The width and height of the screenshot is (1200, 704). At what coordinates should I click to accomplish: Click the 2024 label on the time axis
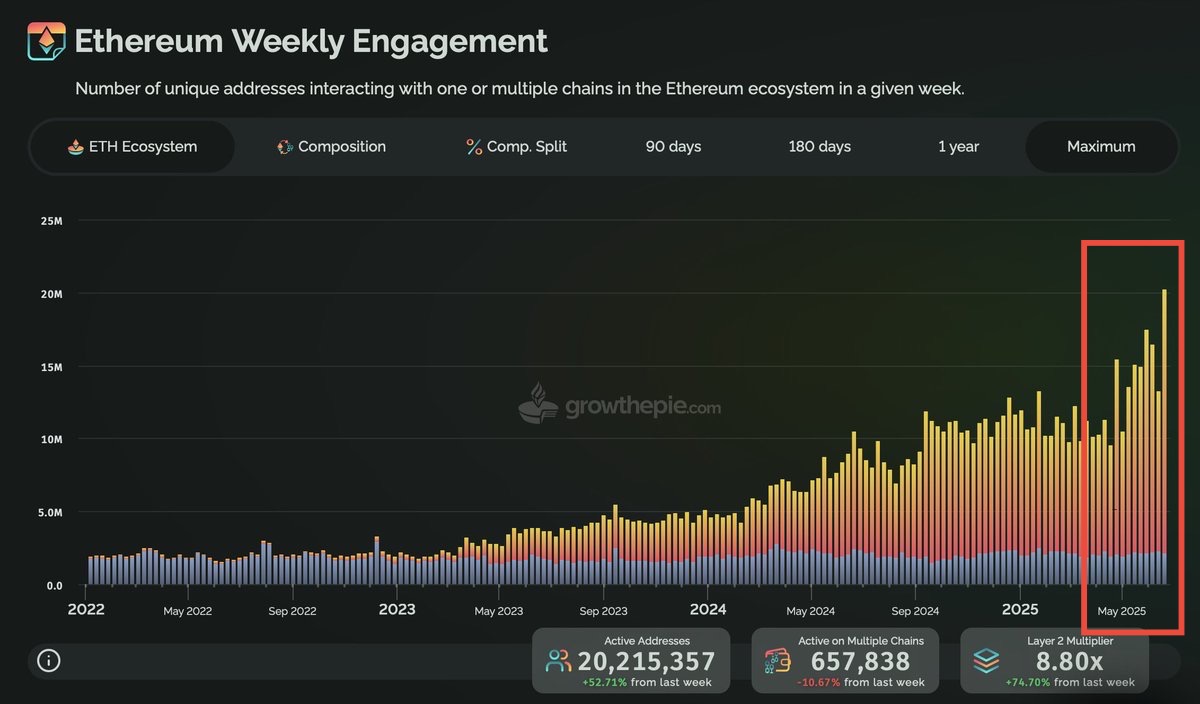708,608
